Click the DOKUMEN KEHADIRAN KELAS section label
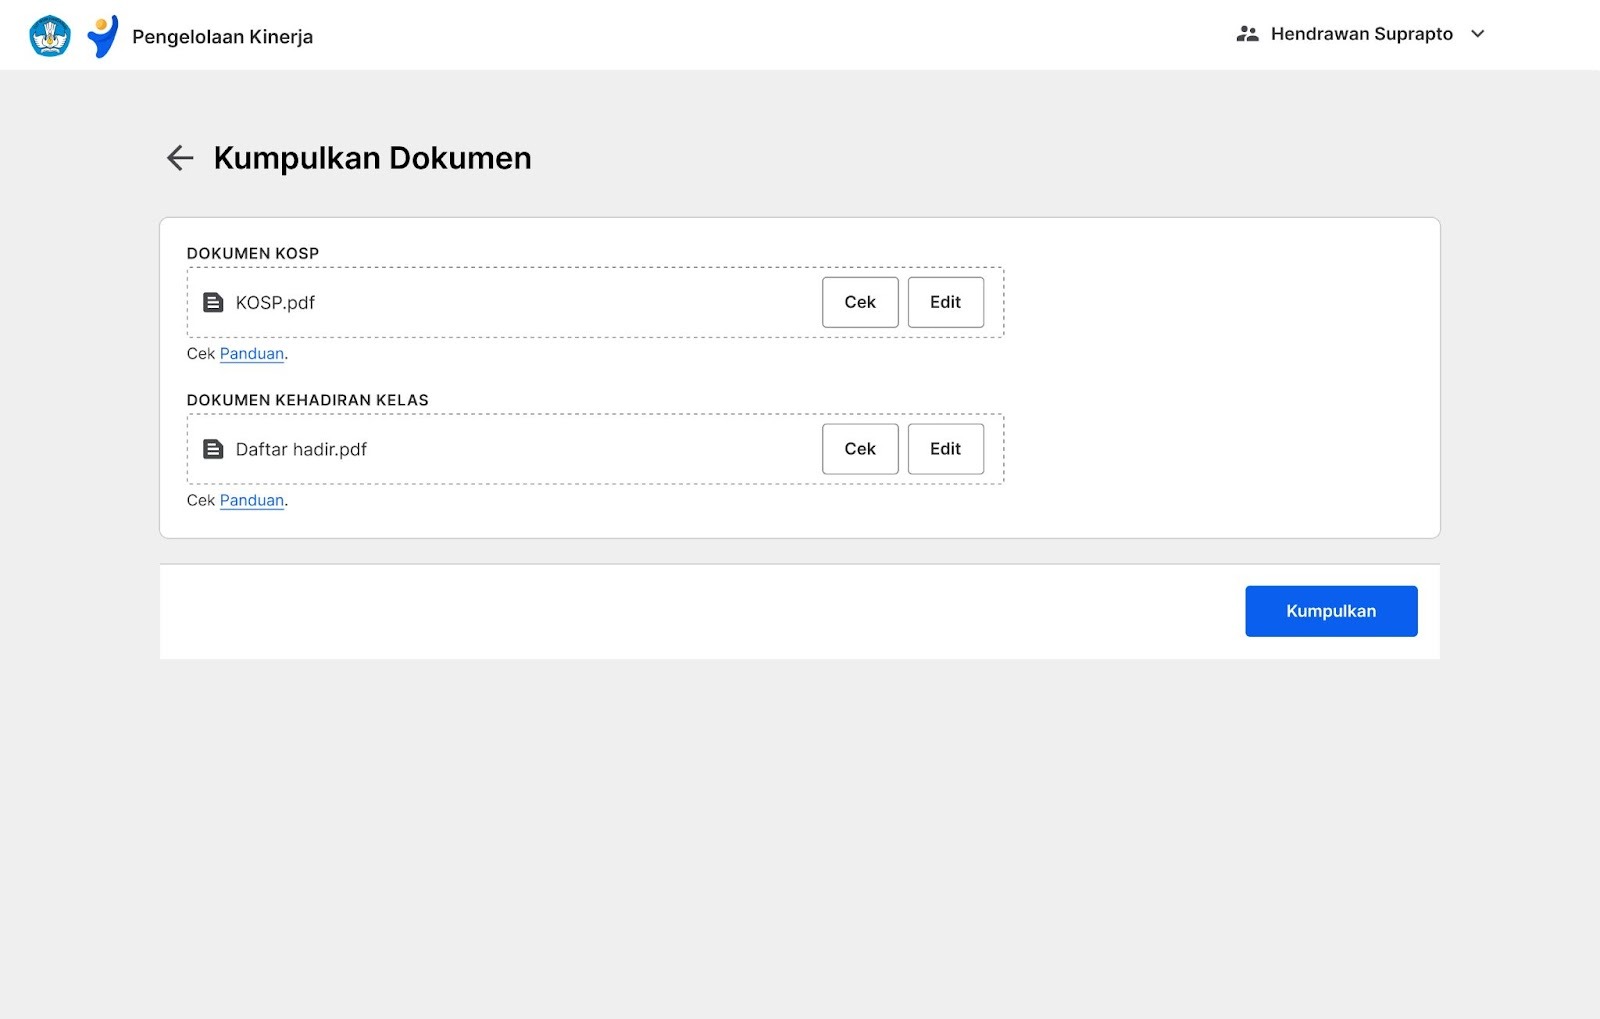The image size is (1600, 1019). [x=307, y=400]
